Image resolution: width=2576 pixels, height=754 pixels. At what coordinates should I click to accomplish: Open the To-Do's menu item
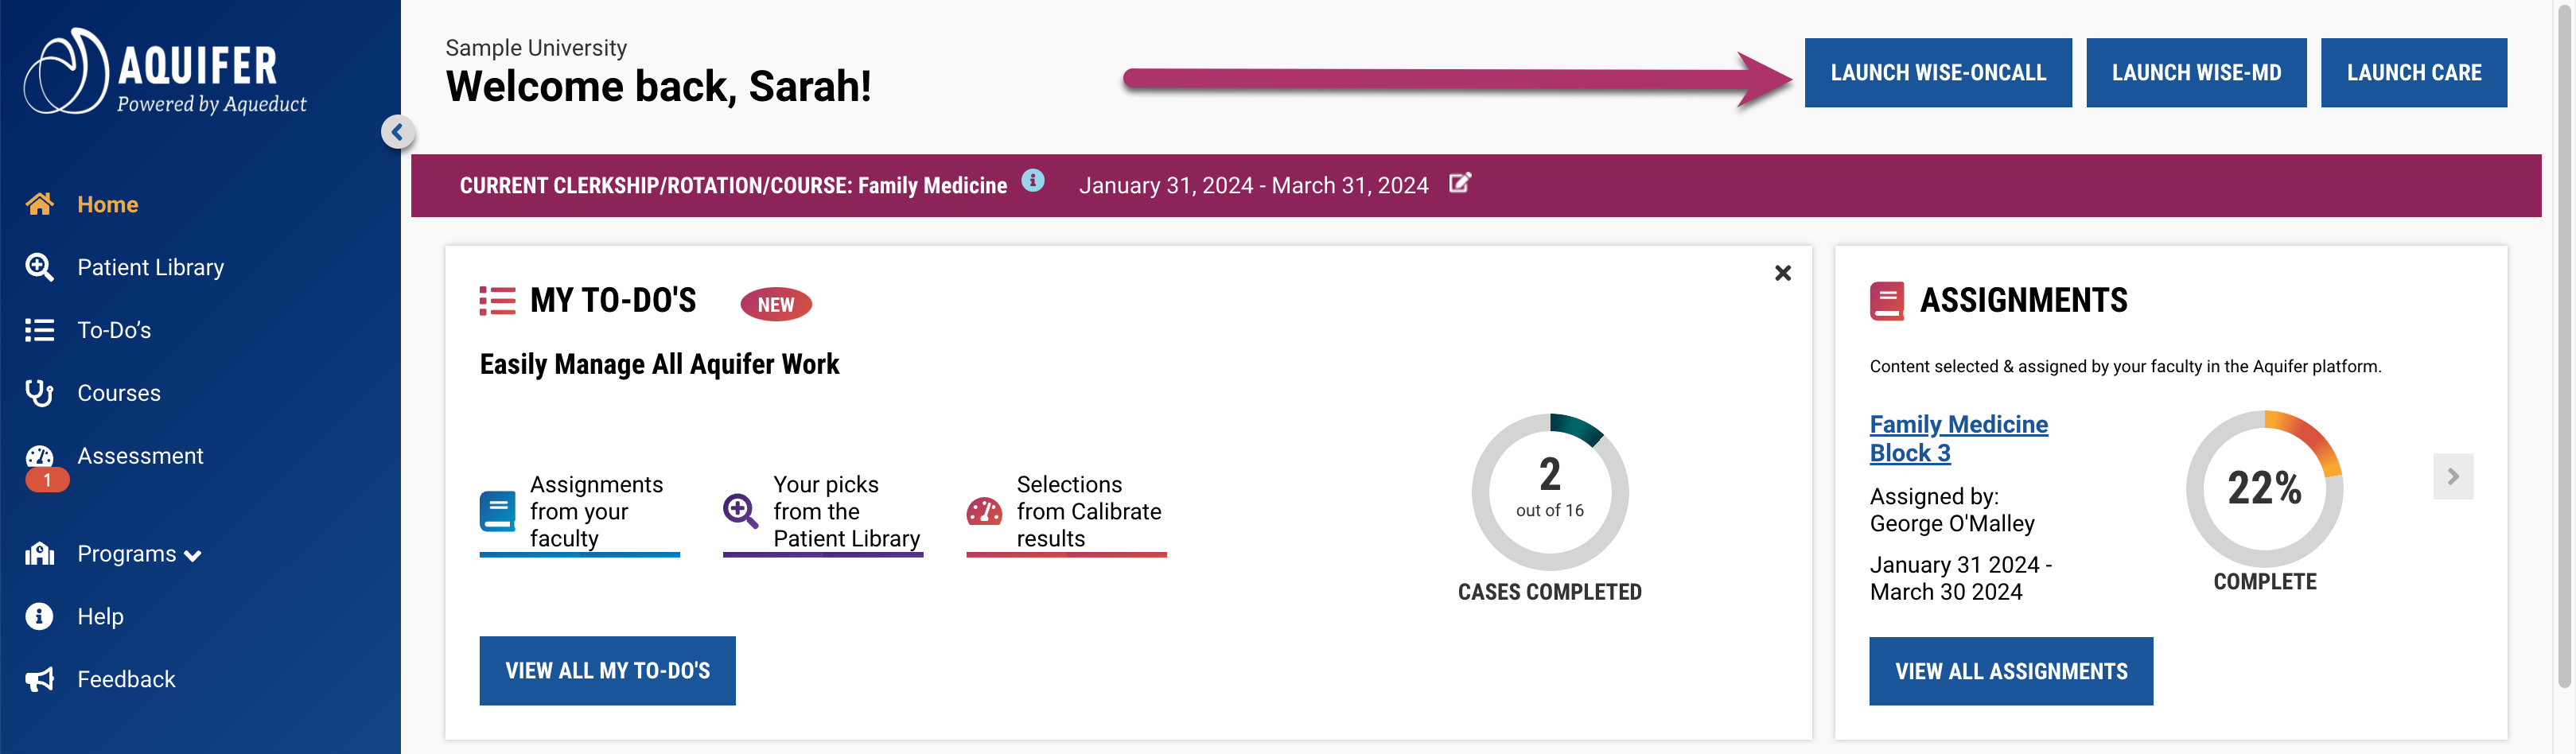pyautogui.click(x=114, y=330)
